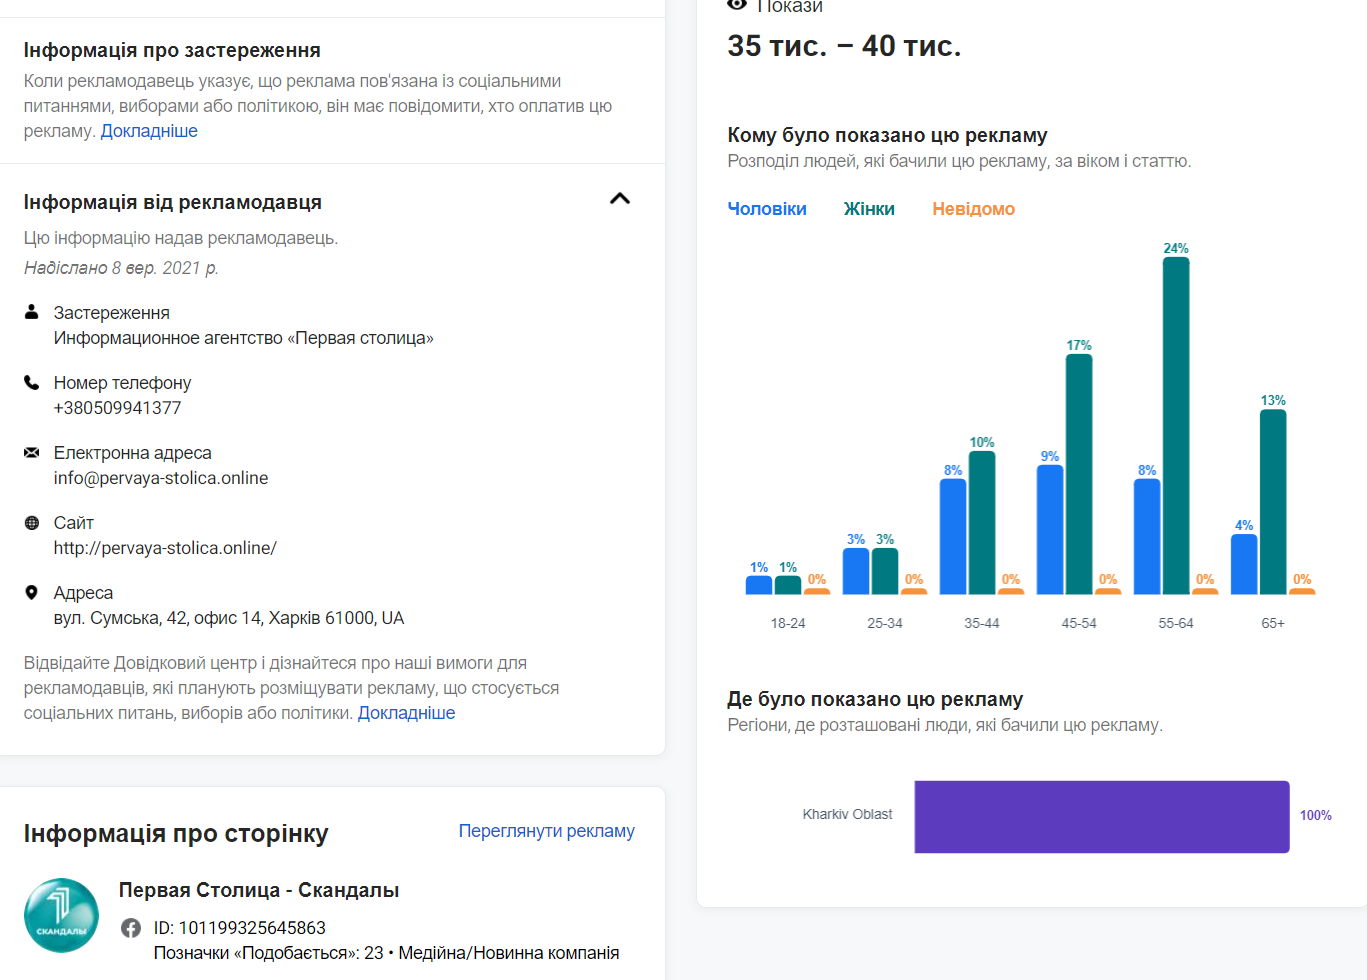This screenshot has height=980, width=1367.
Task: Click the Переглянути рекламу link
Action: tap(546, 831)
